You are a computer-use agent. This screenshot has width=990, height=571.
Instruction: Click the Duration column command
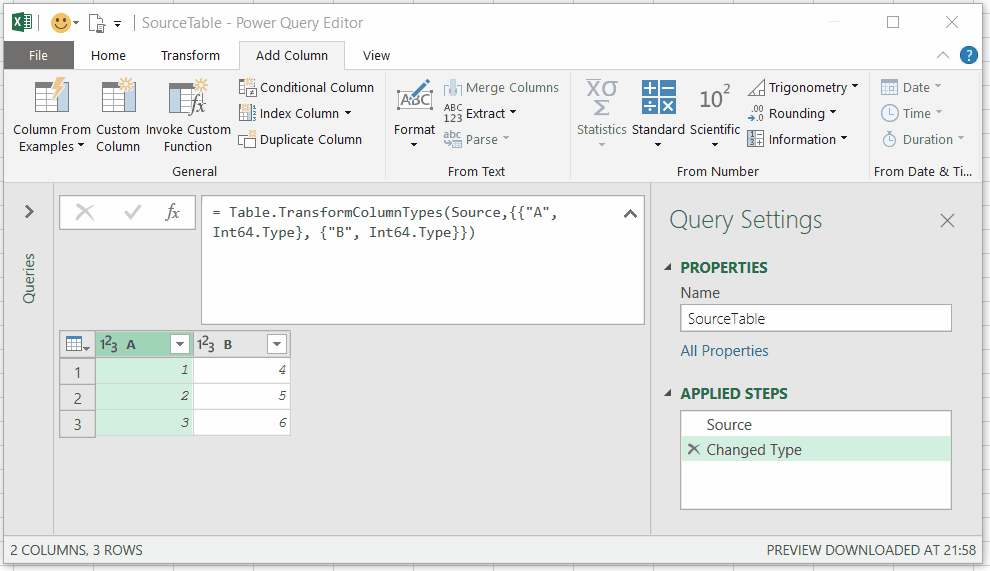[922, 139]
